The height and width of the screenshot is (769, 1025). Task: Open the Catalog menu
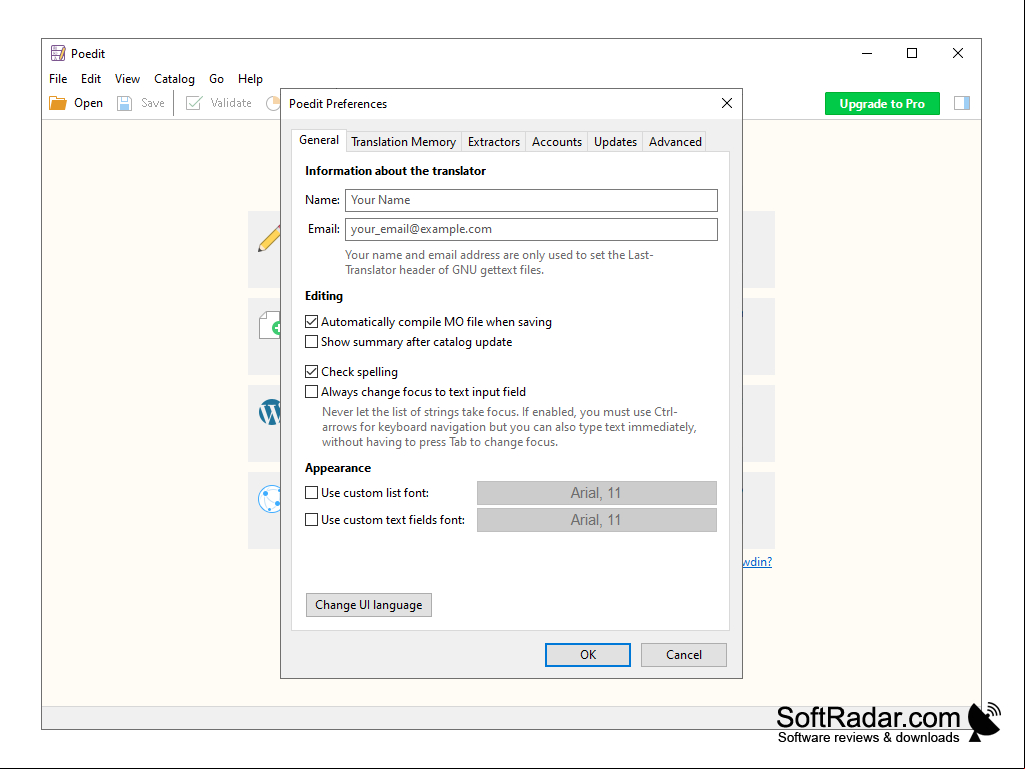[175, 79]
